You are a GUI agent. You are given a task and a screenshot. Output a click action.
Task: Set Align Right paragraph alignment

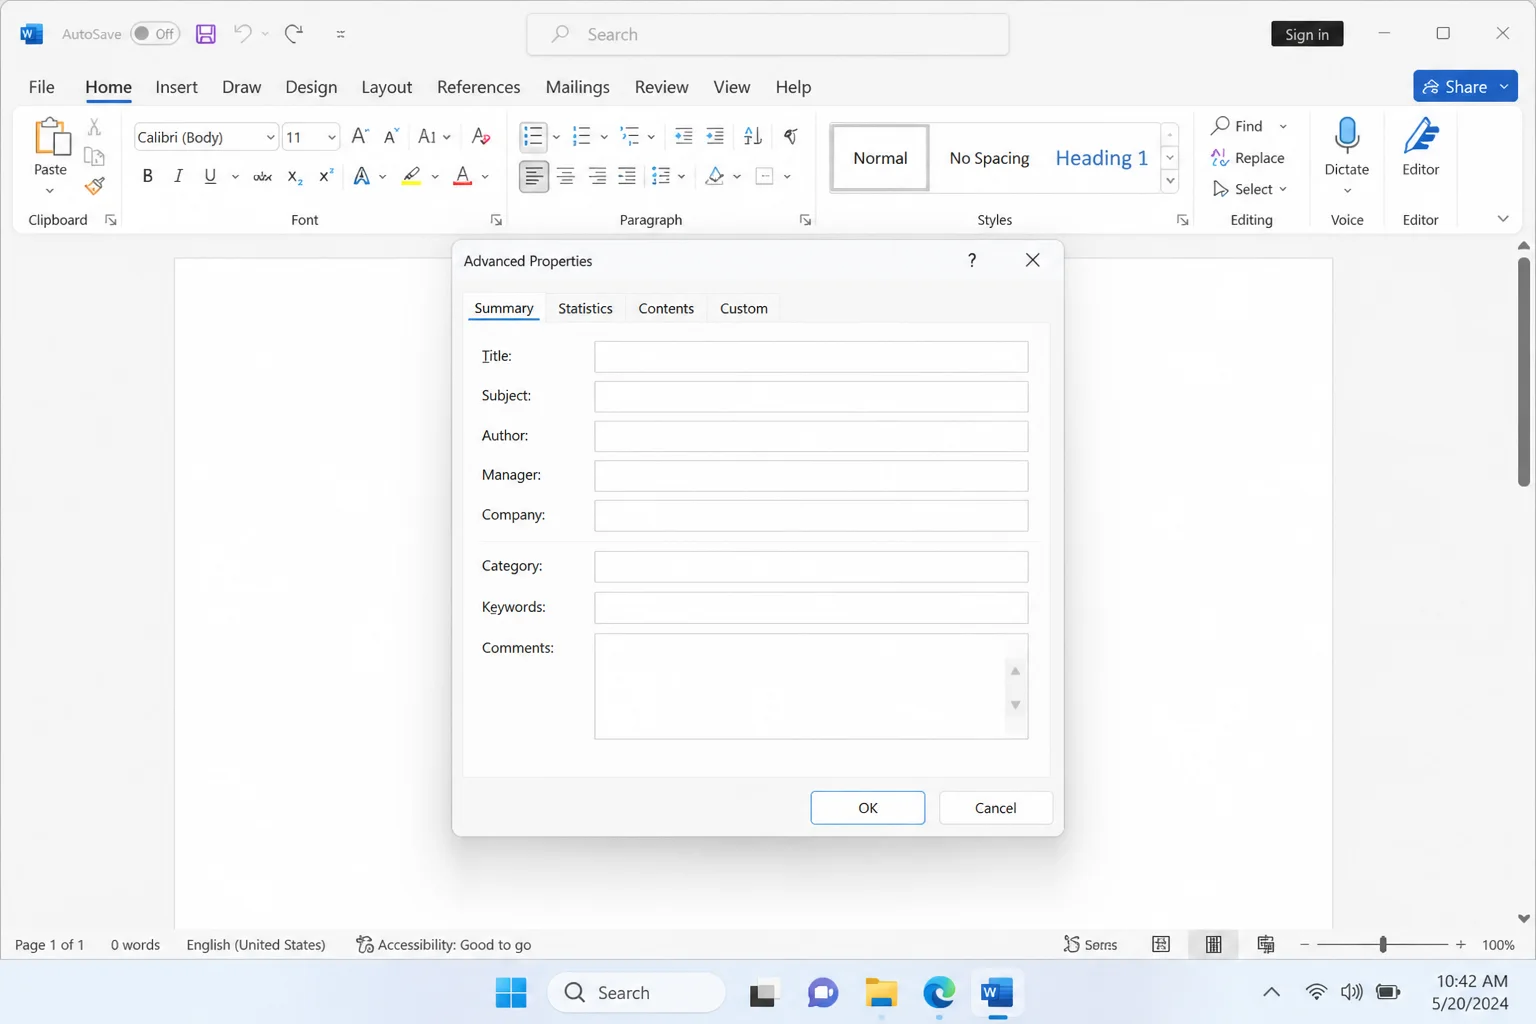click(597, 177)
